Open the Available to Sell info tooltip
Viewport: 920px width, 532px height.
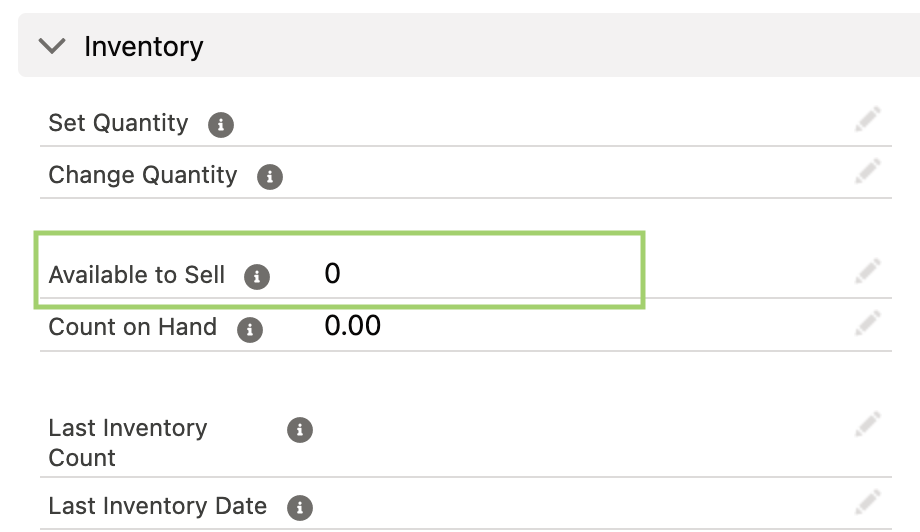(x=257, y=276)
